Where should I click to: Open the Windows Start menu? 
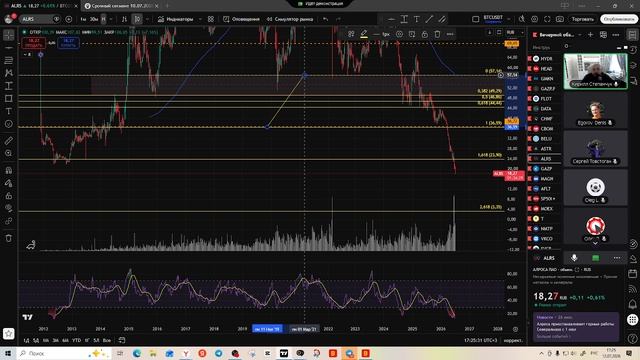tap(8, 353)
